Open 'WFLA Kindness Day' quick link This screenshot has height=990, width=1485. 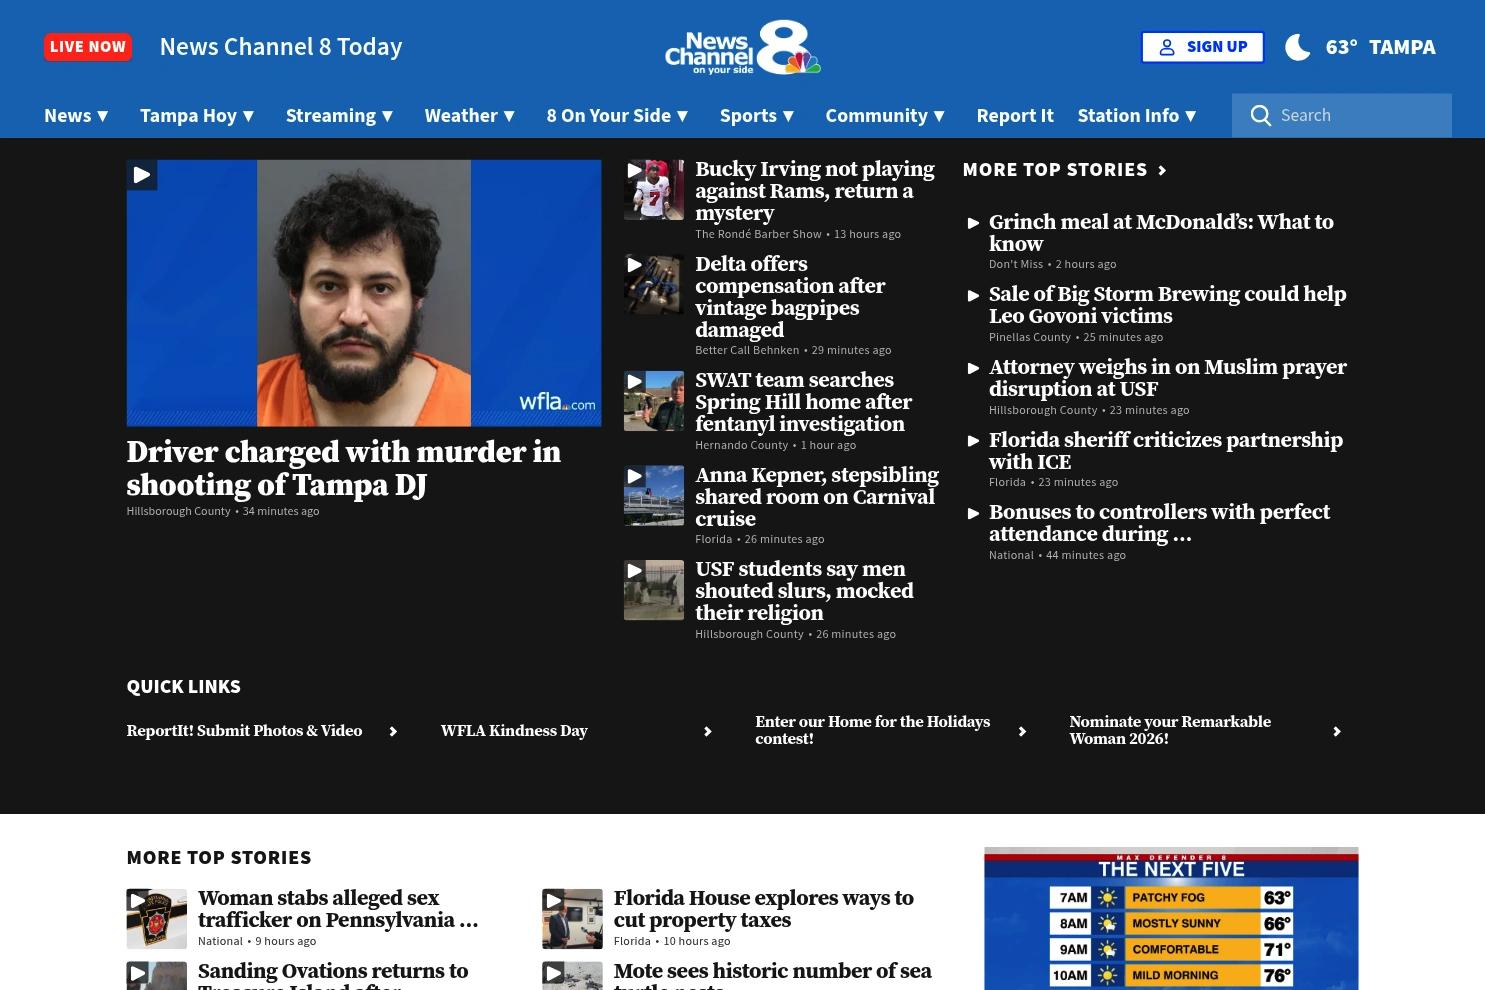pos(514,731)
